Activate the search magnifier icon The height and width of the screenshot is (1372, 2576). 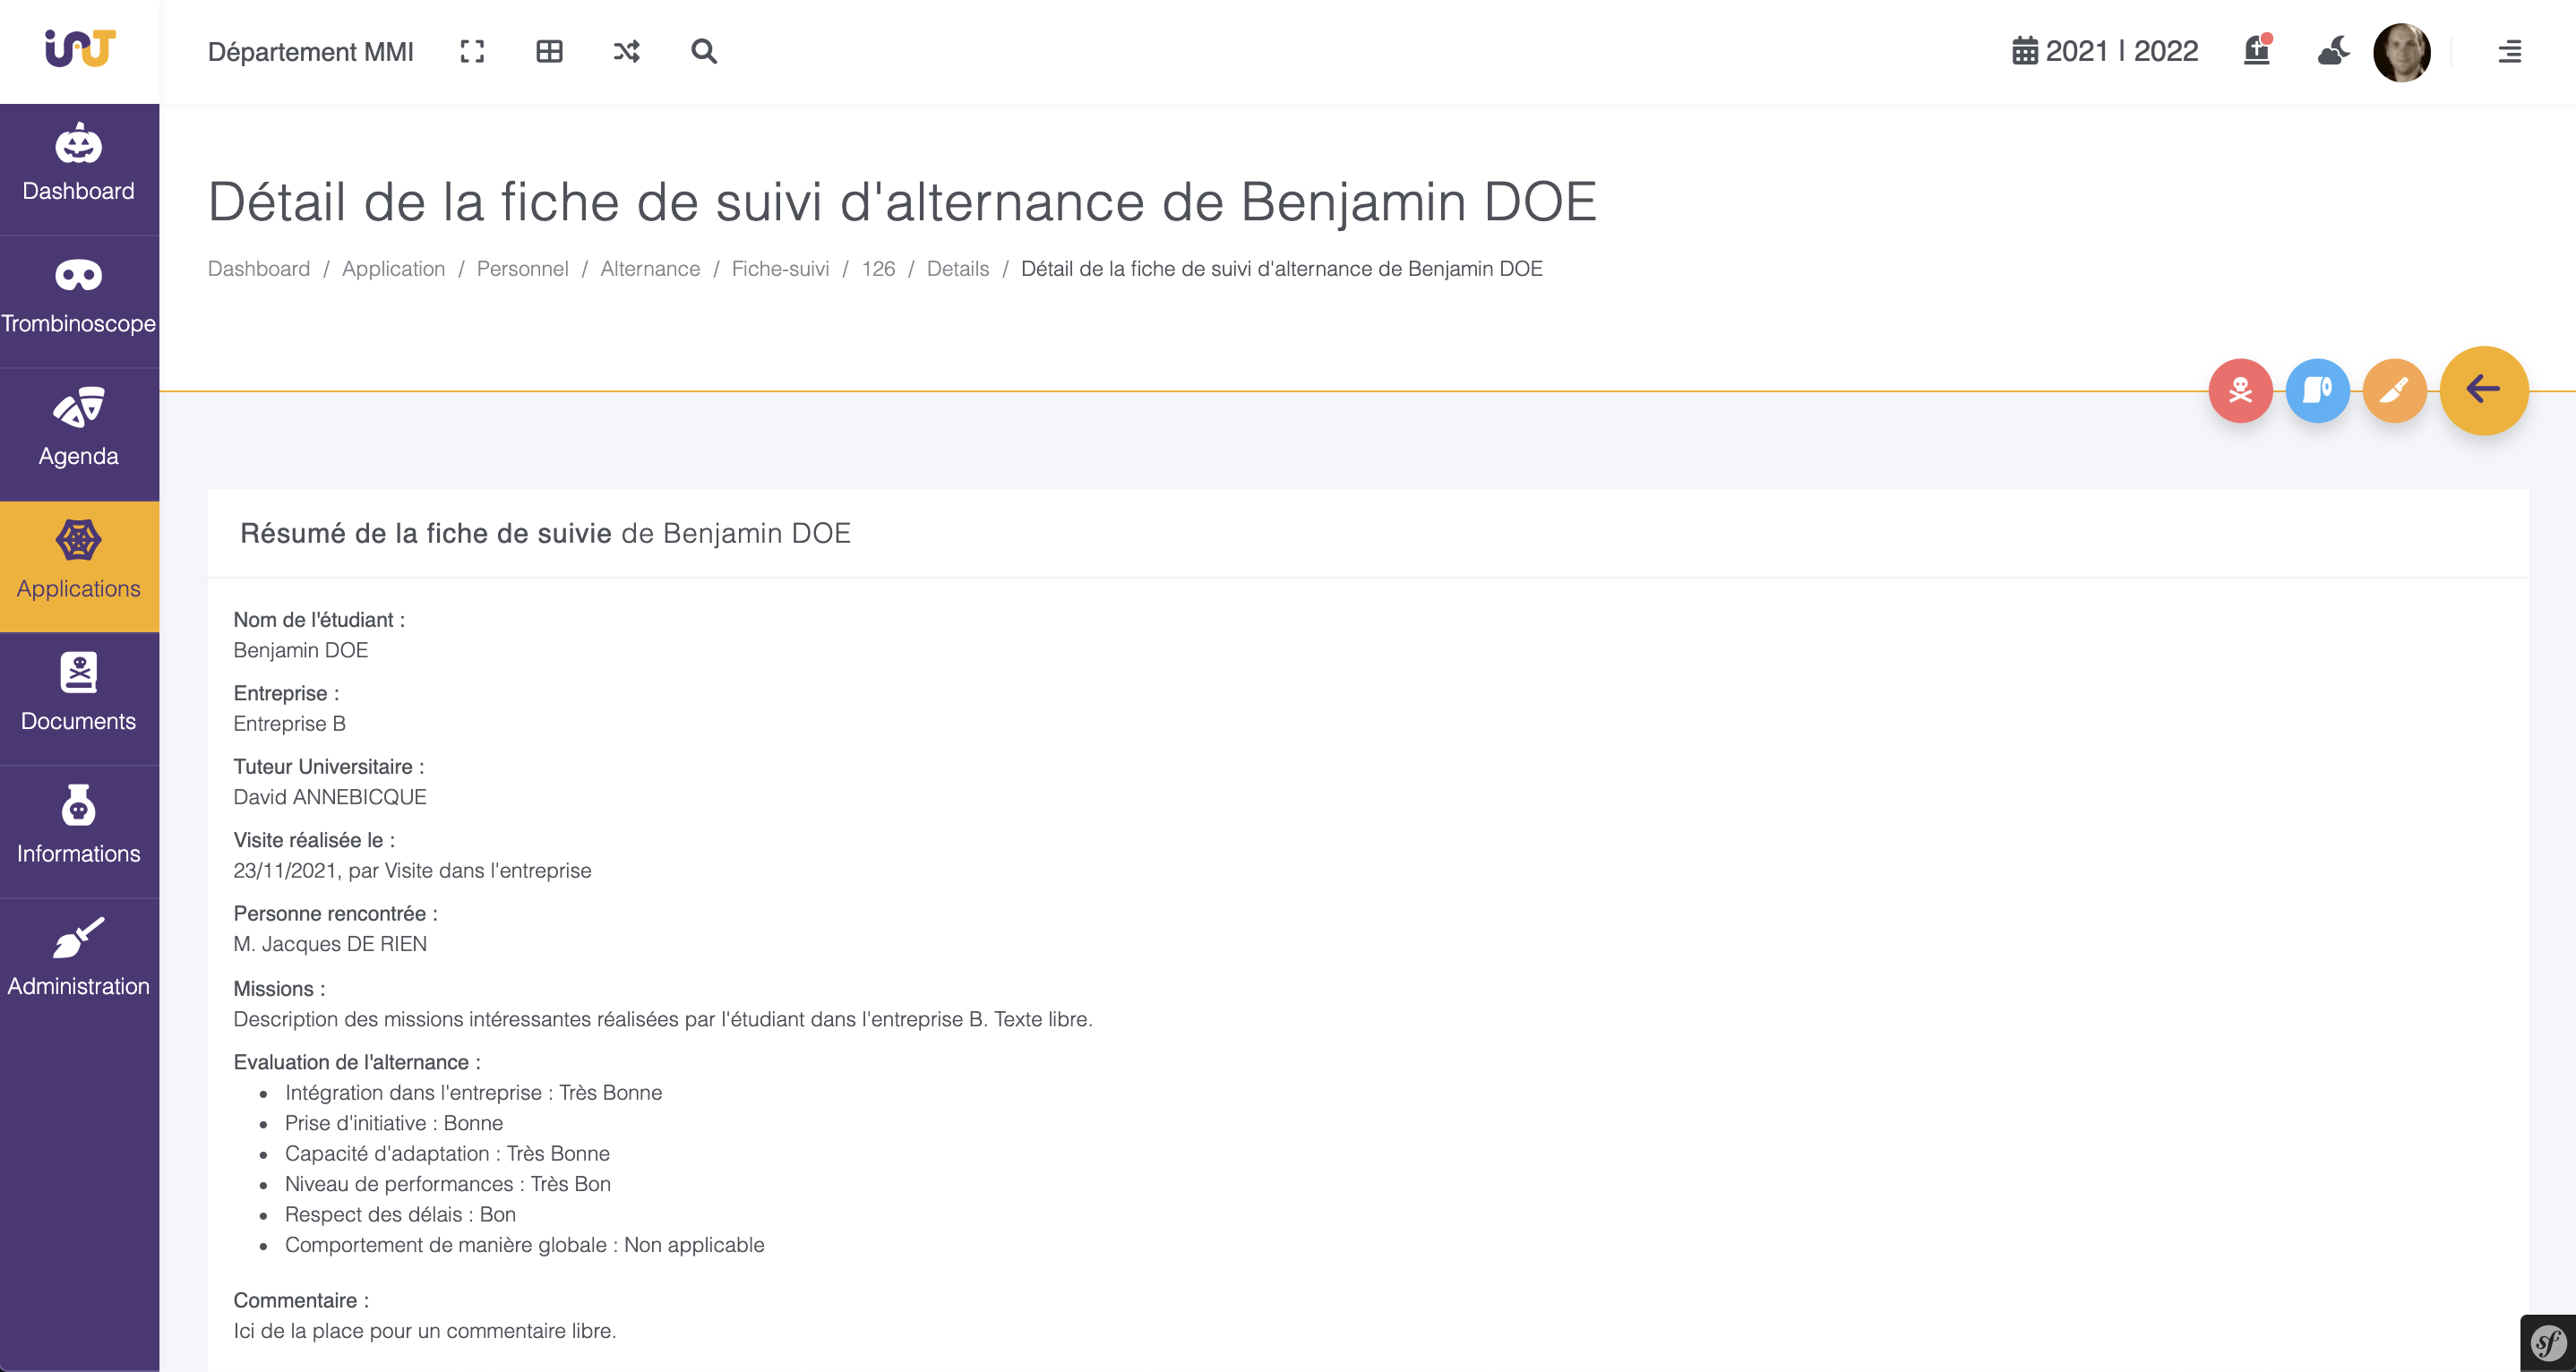pos(704,51)
